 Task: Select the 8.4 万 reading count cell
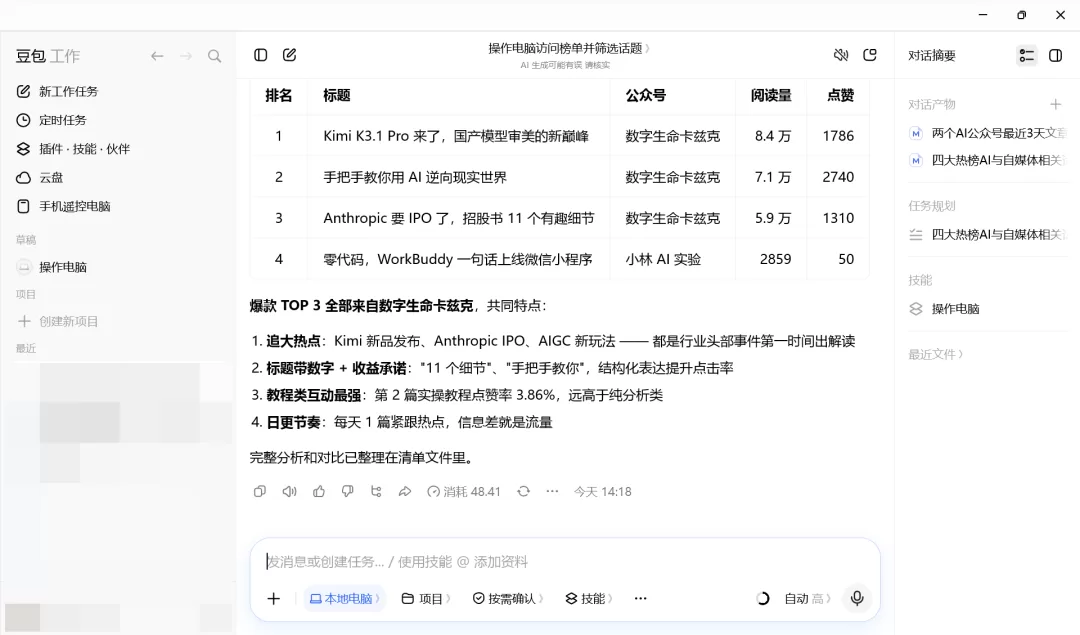[x=773, y=136]
